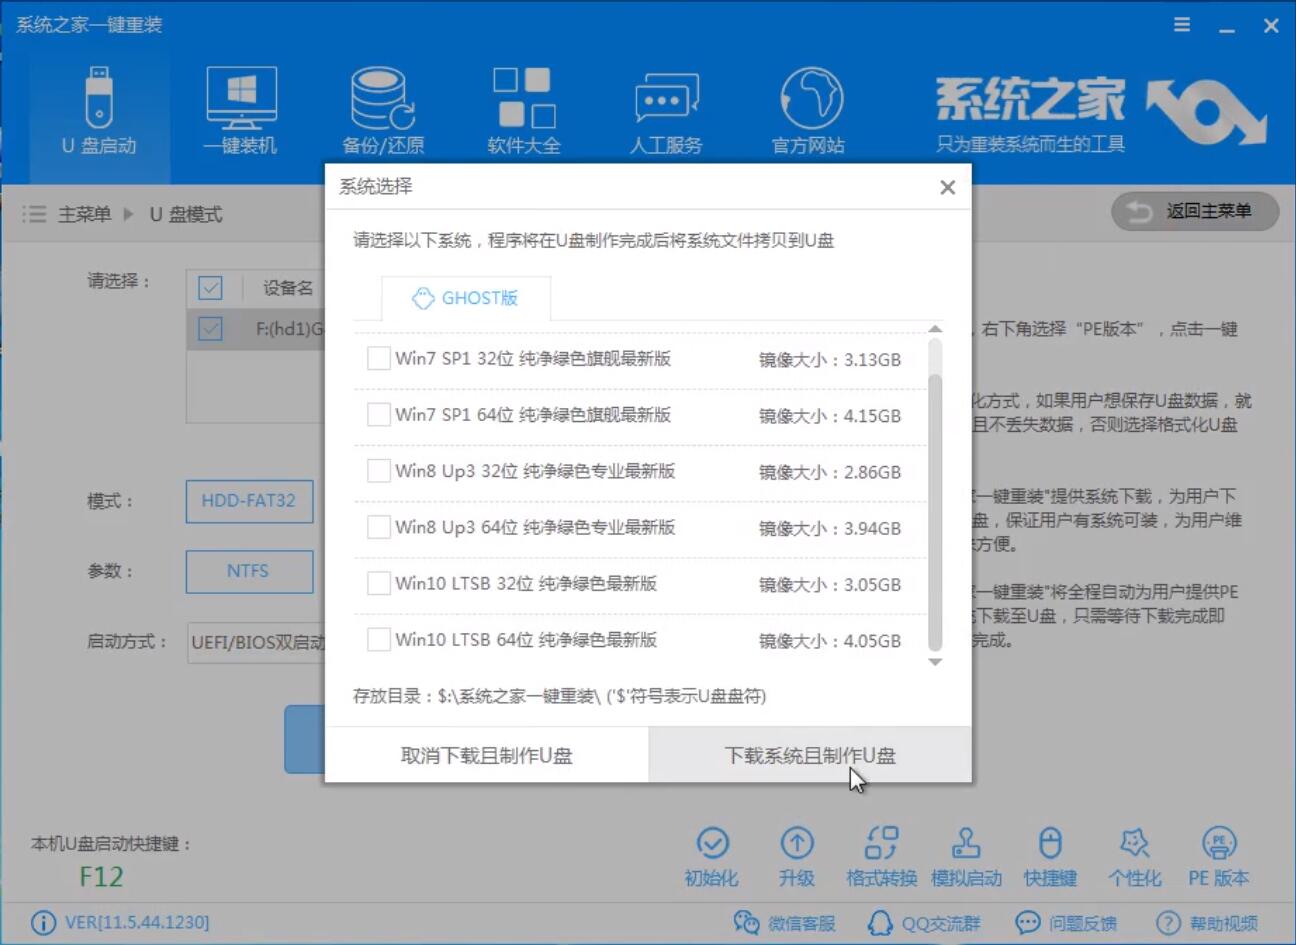Open the hamburger menu at top right
This screenshot has height=945, width=1296.
[x=1181, y=25]
